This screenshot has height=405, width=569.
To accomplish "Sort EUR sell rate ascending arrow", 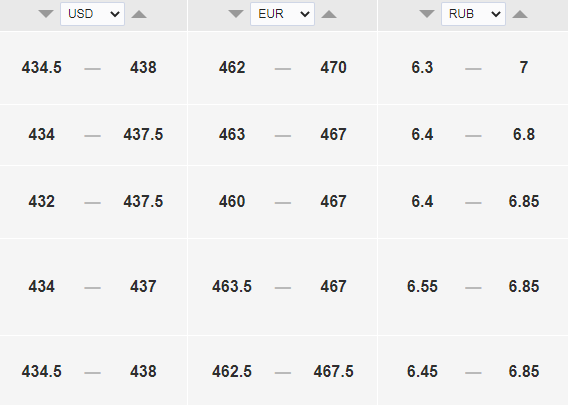I will [329, 14].
